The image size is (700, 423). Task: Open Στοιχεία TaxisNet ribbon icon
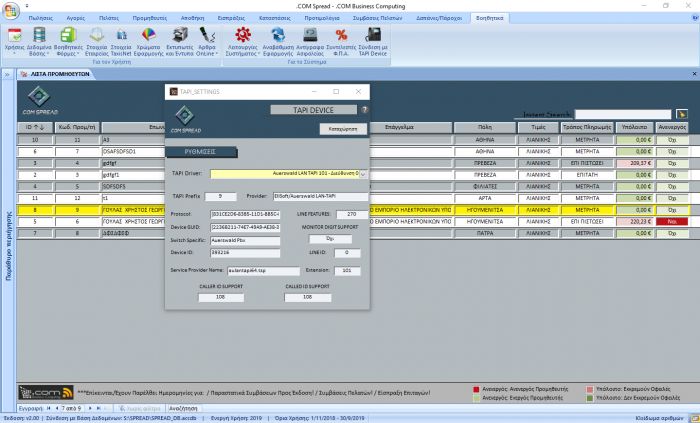pyautogui.click(x=121, y=35)
